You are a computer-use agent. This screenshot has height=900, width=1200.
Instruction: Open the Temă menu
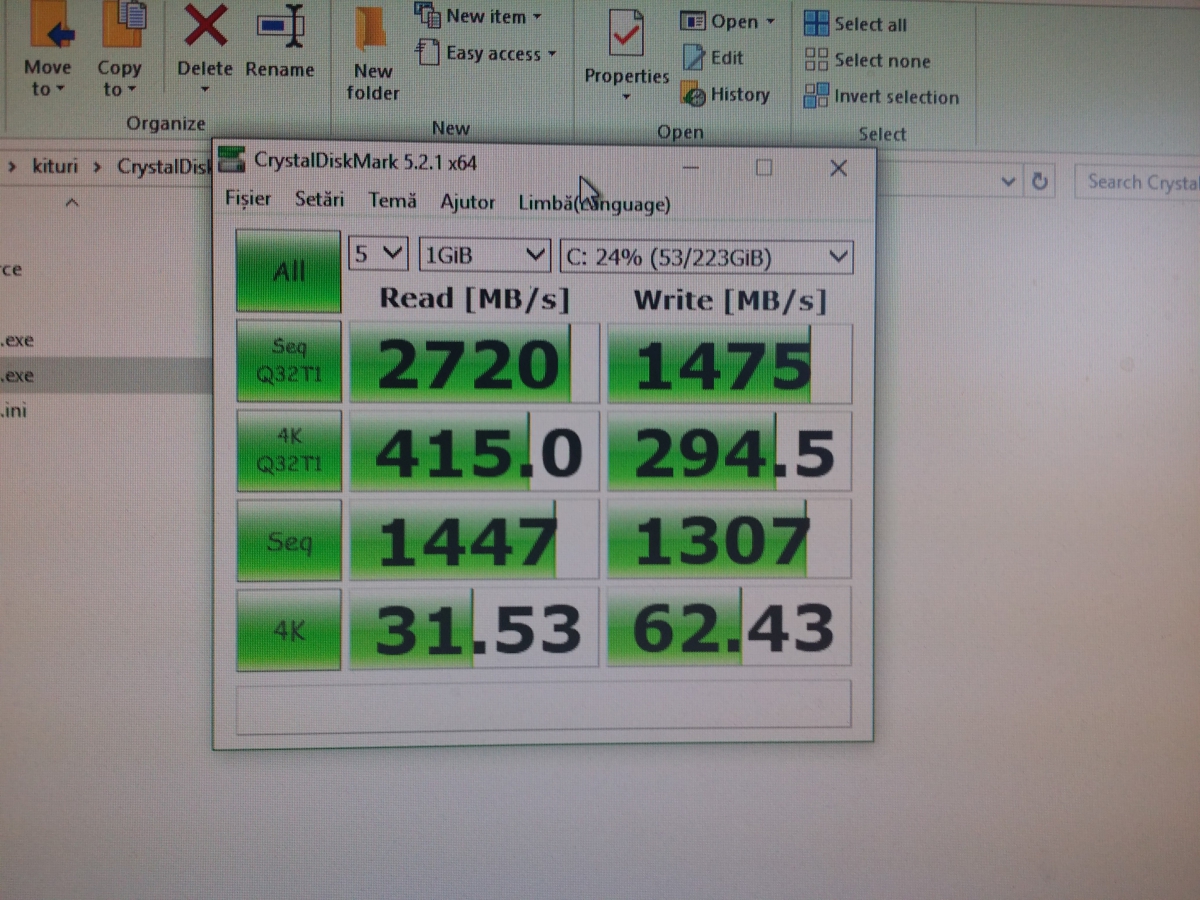(x=393, y=201)
